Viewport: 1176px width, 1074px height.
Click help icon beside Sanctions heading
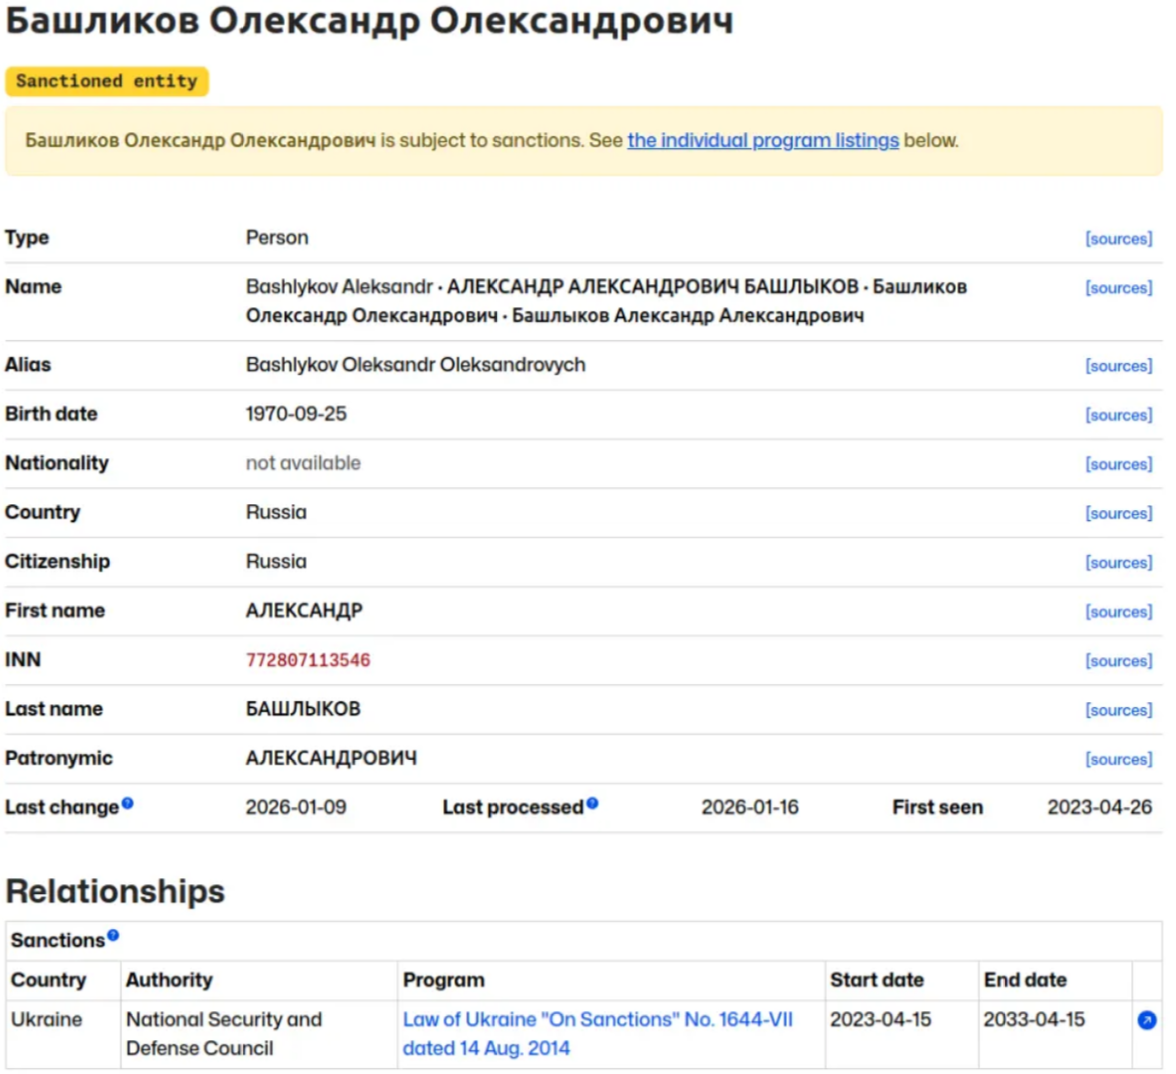113,936
